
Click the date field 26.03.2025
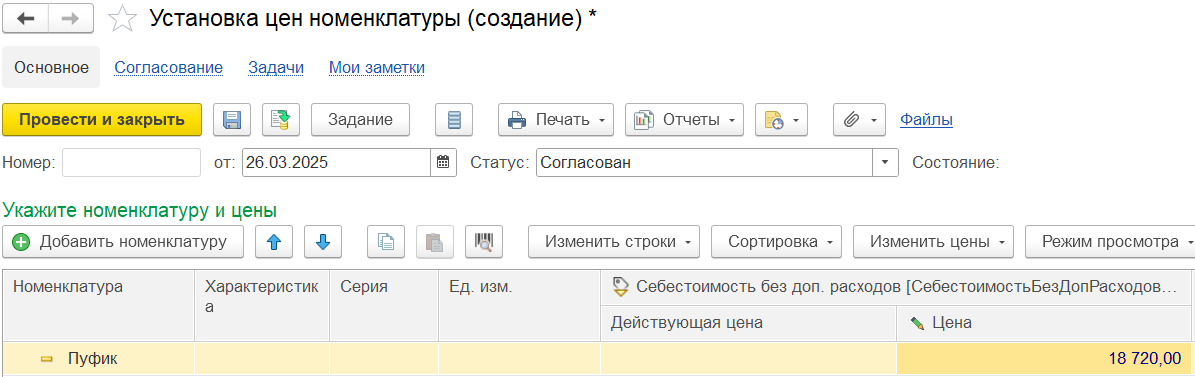tap(337, 162)
